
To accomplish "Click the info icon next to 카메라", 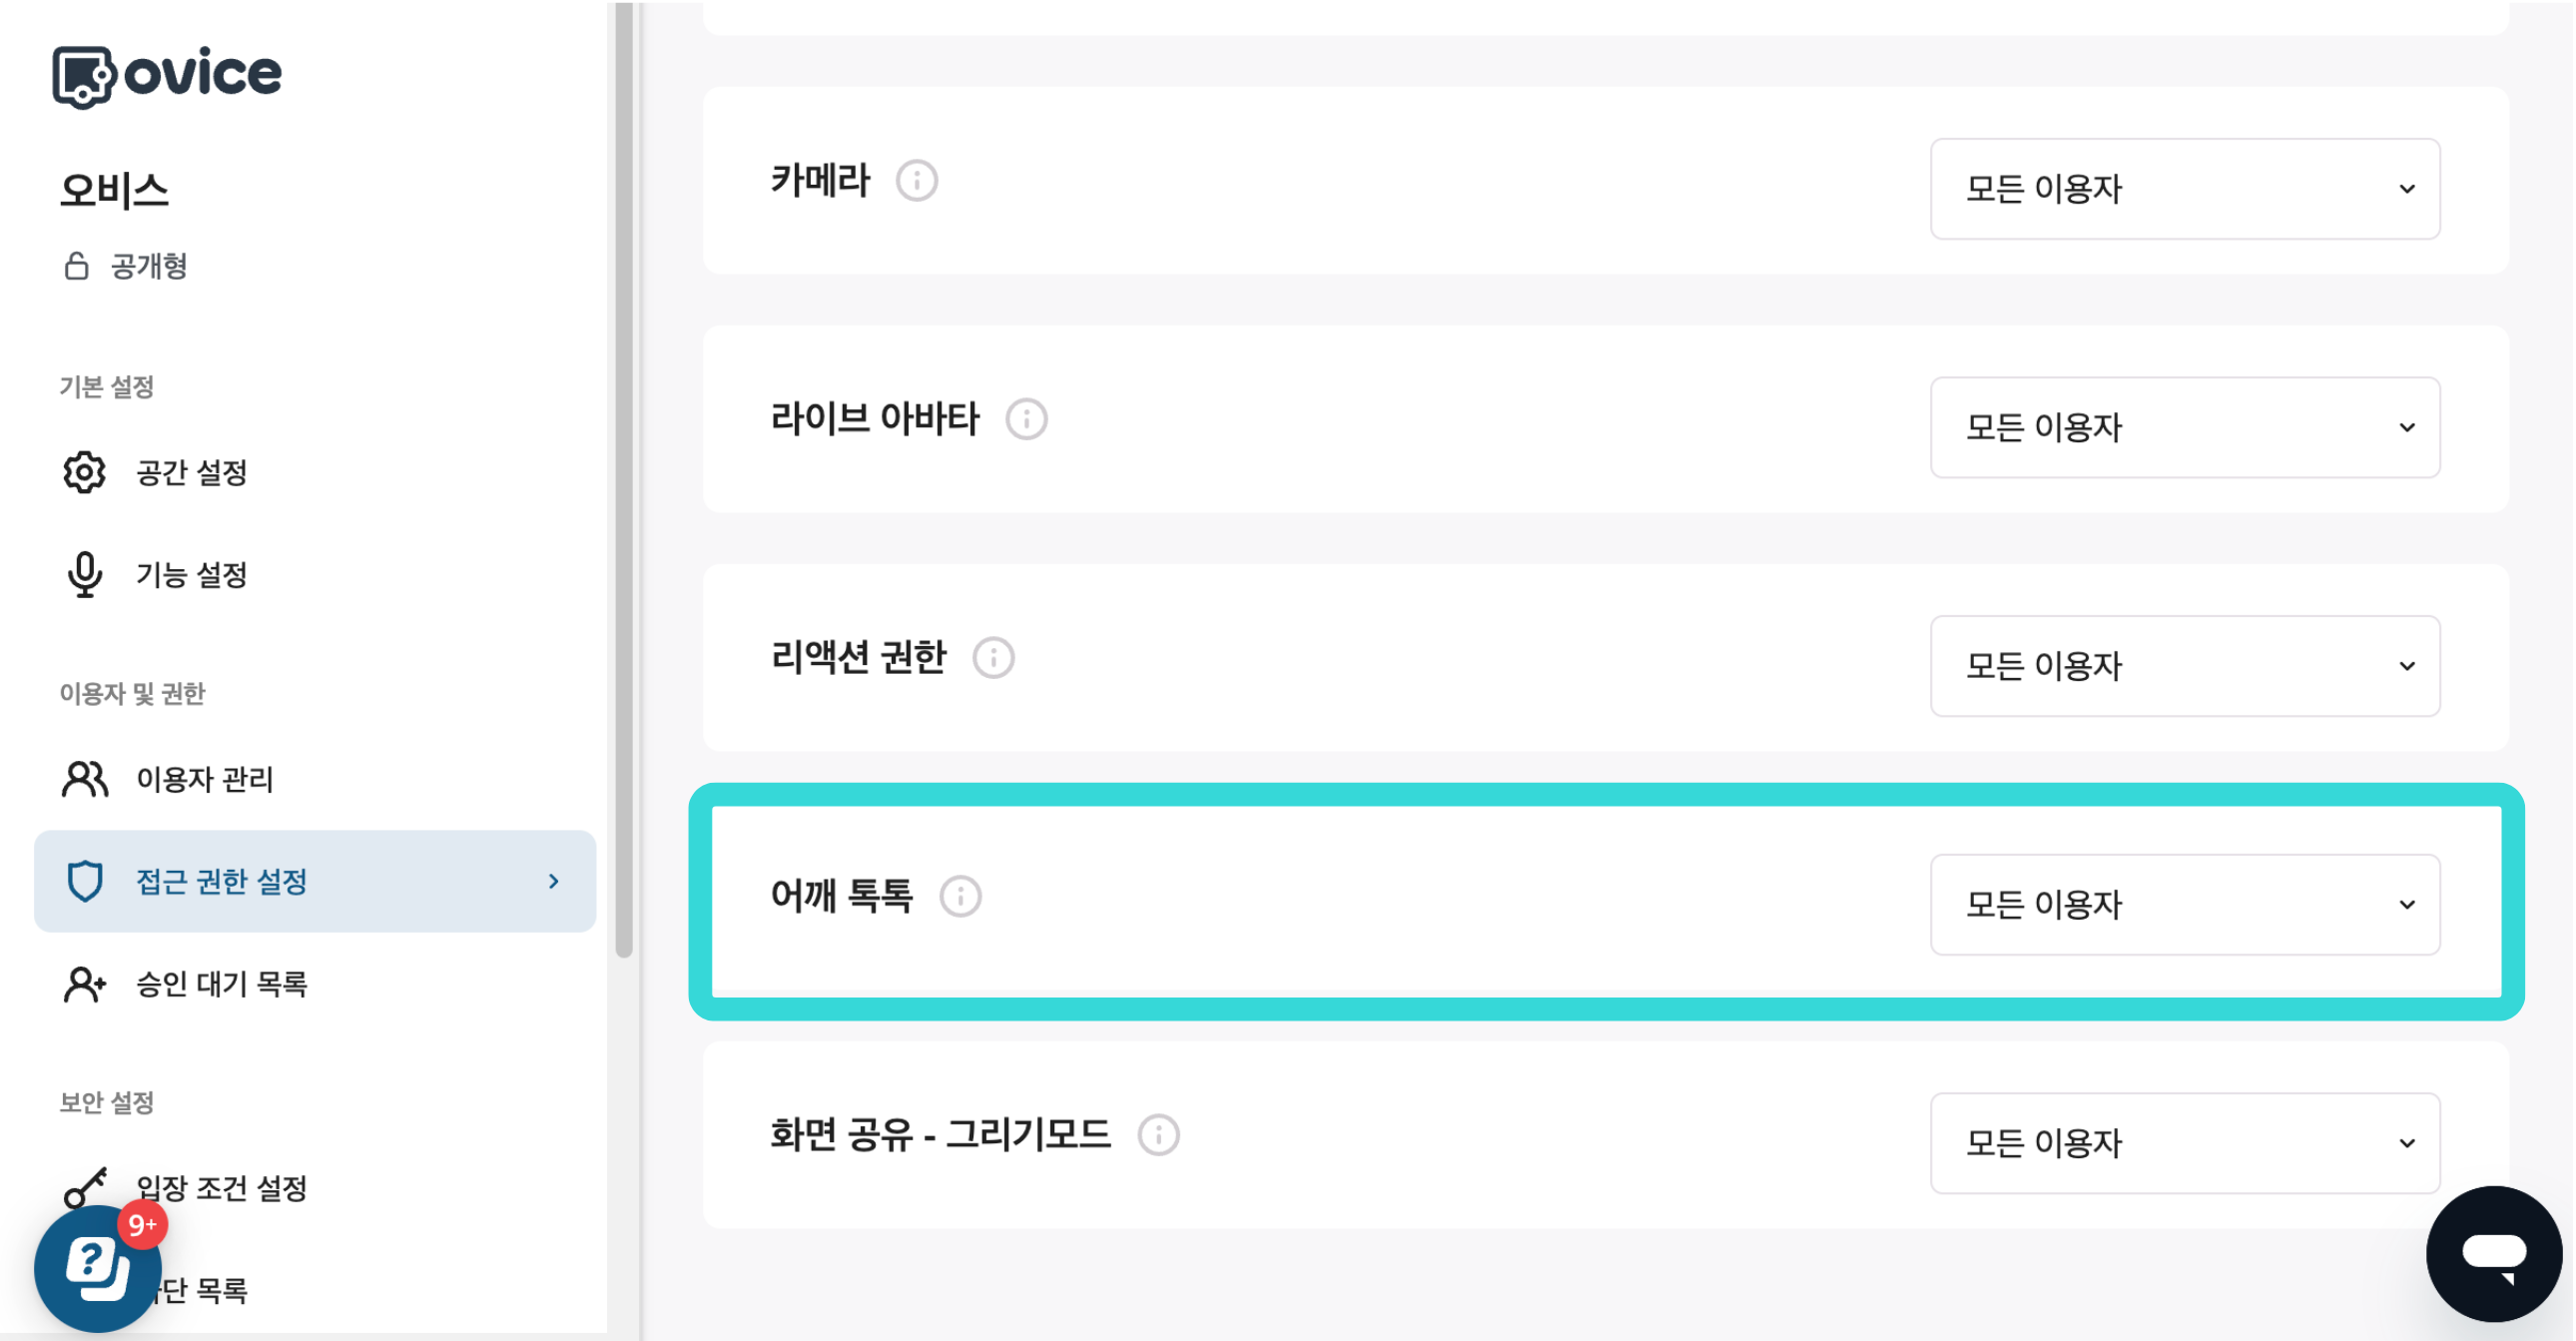I will pos(917,181).
